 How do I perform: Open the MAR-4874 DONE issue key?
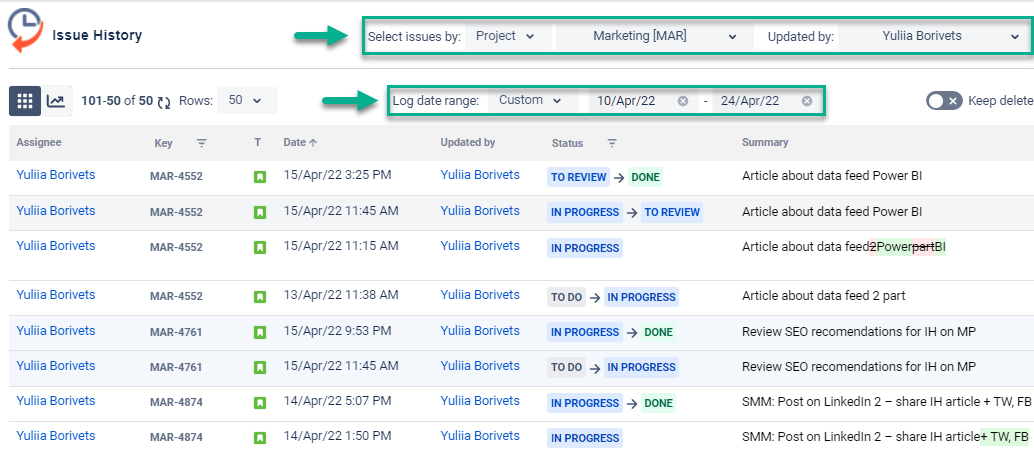(176, 402)
